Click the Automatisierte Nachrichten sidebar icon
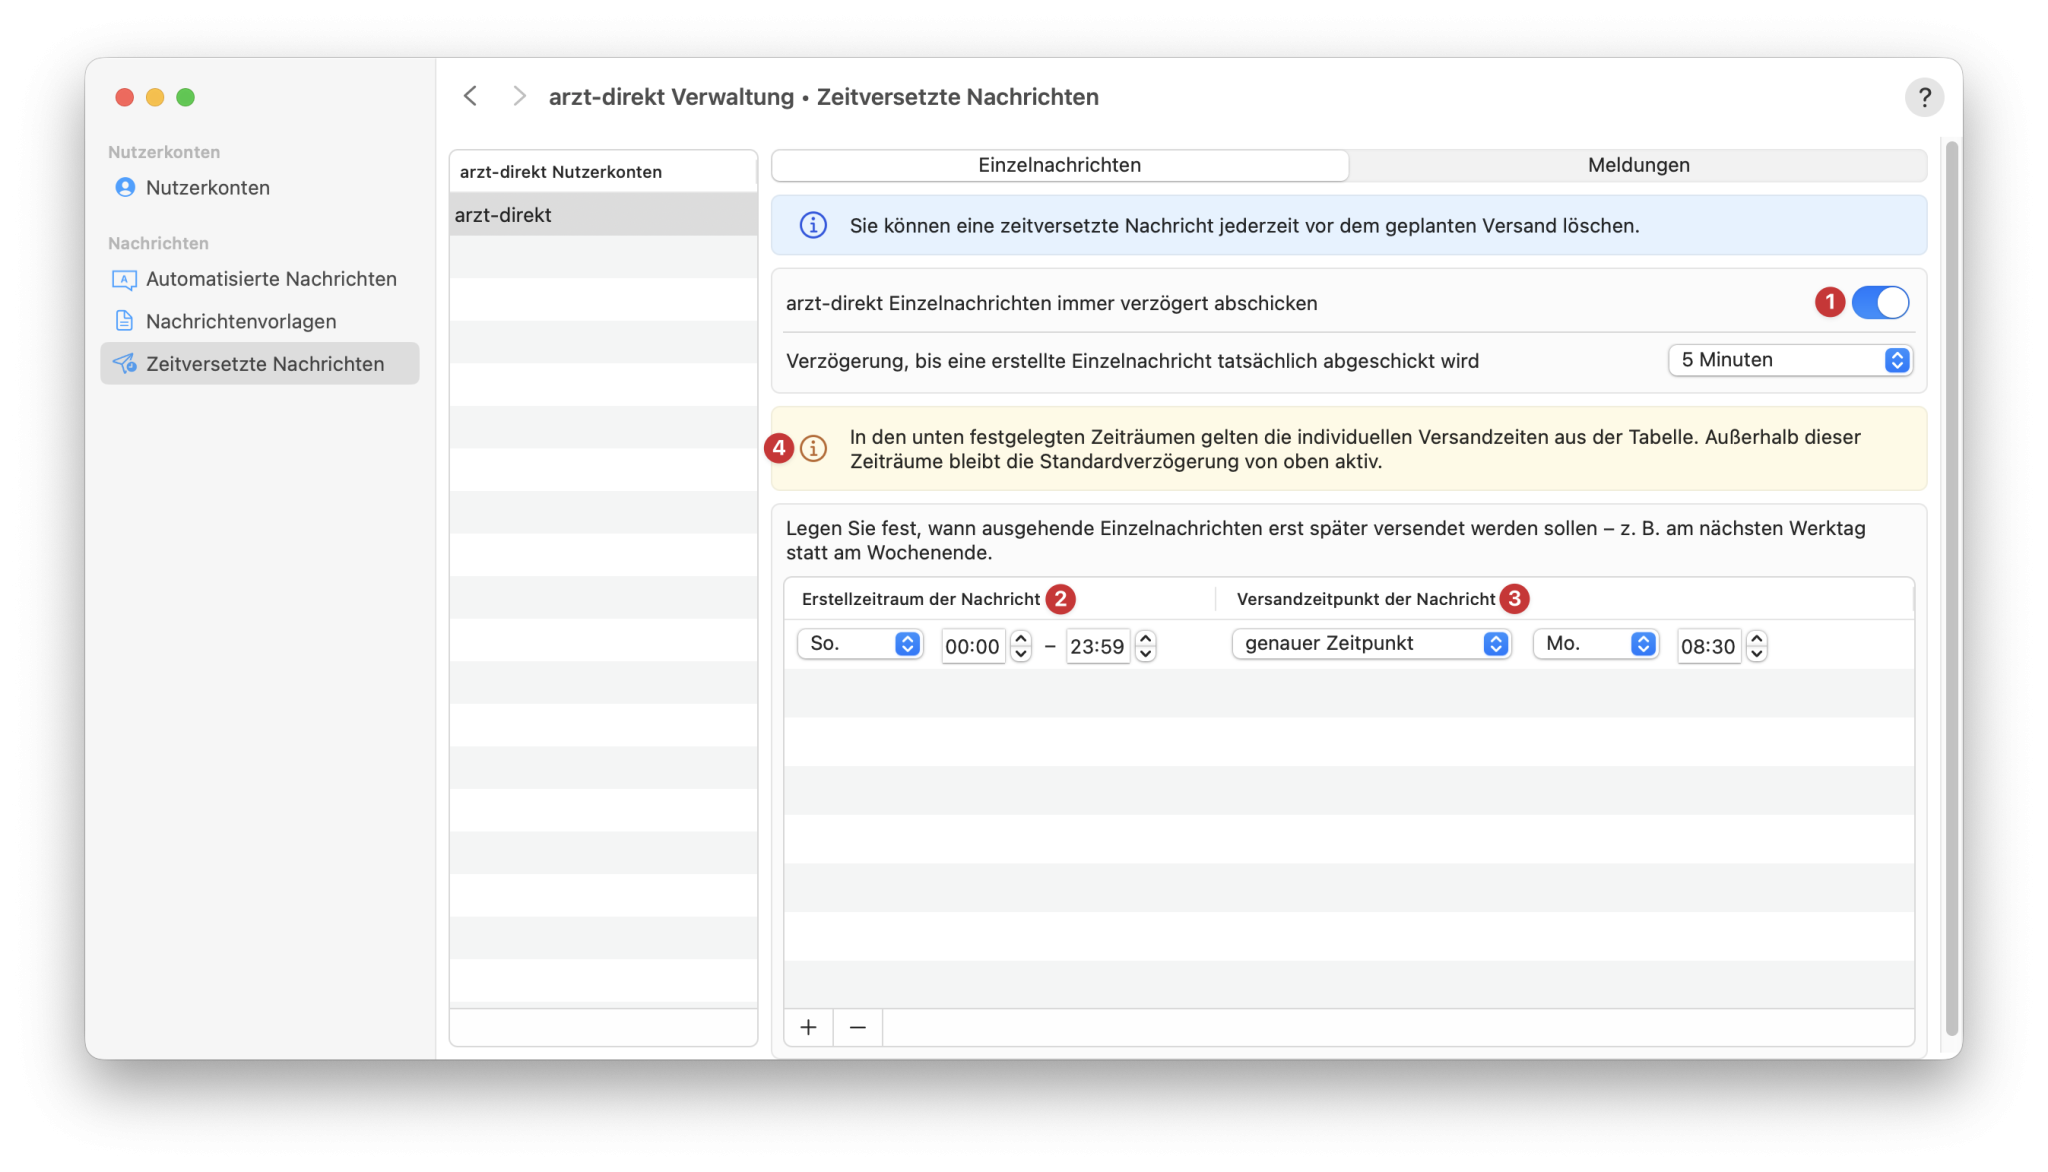The height and width of the screenshot is (1172, 2048). pyautogui.click(x=124, y=279)
